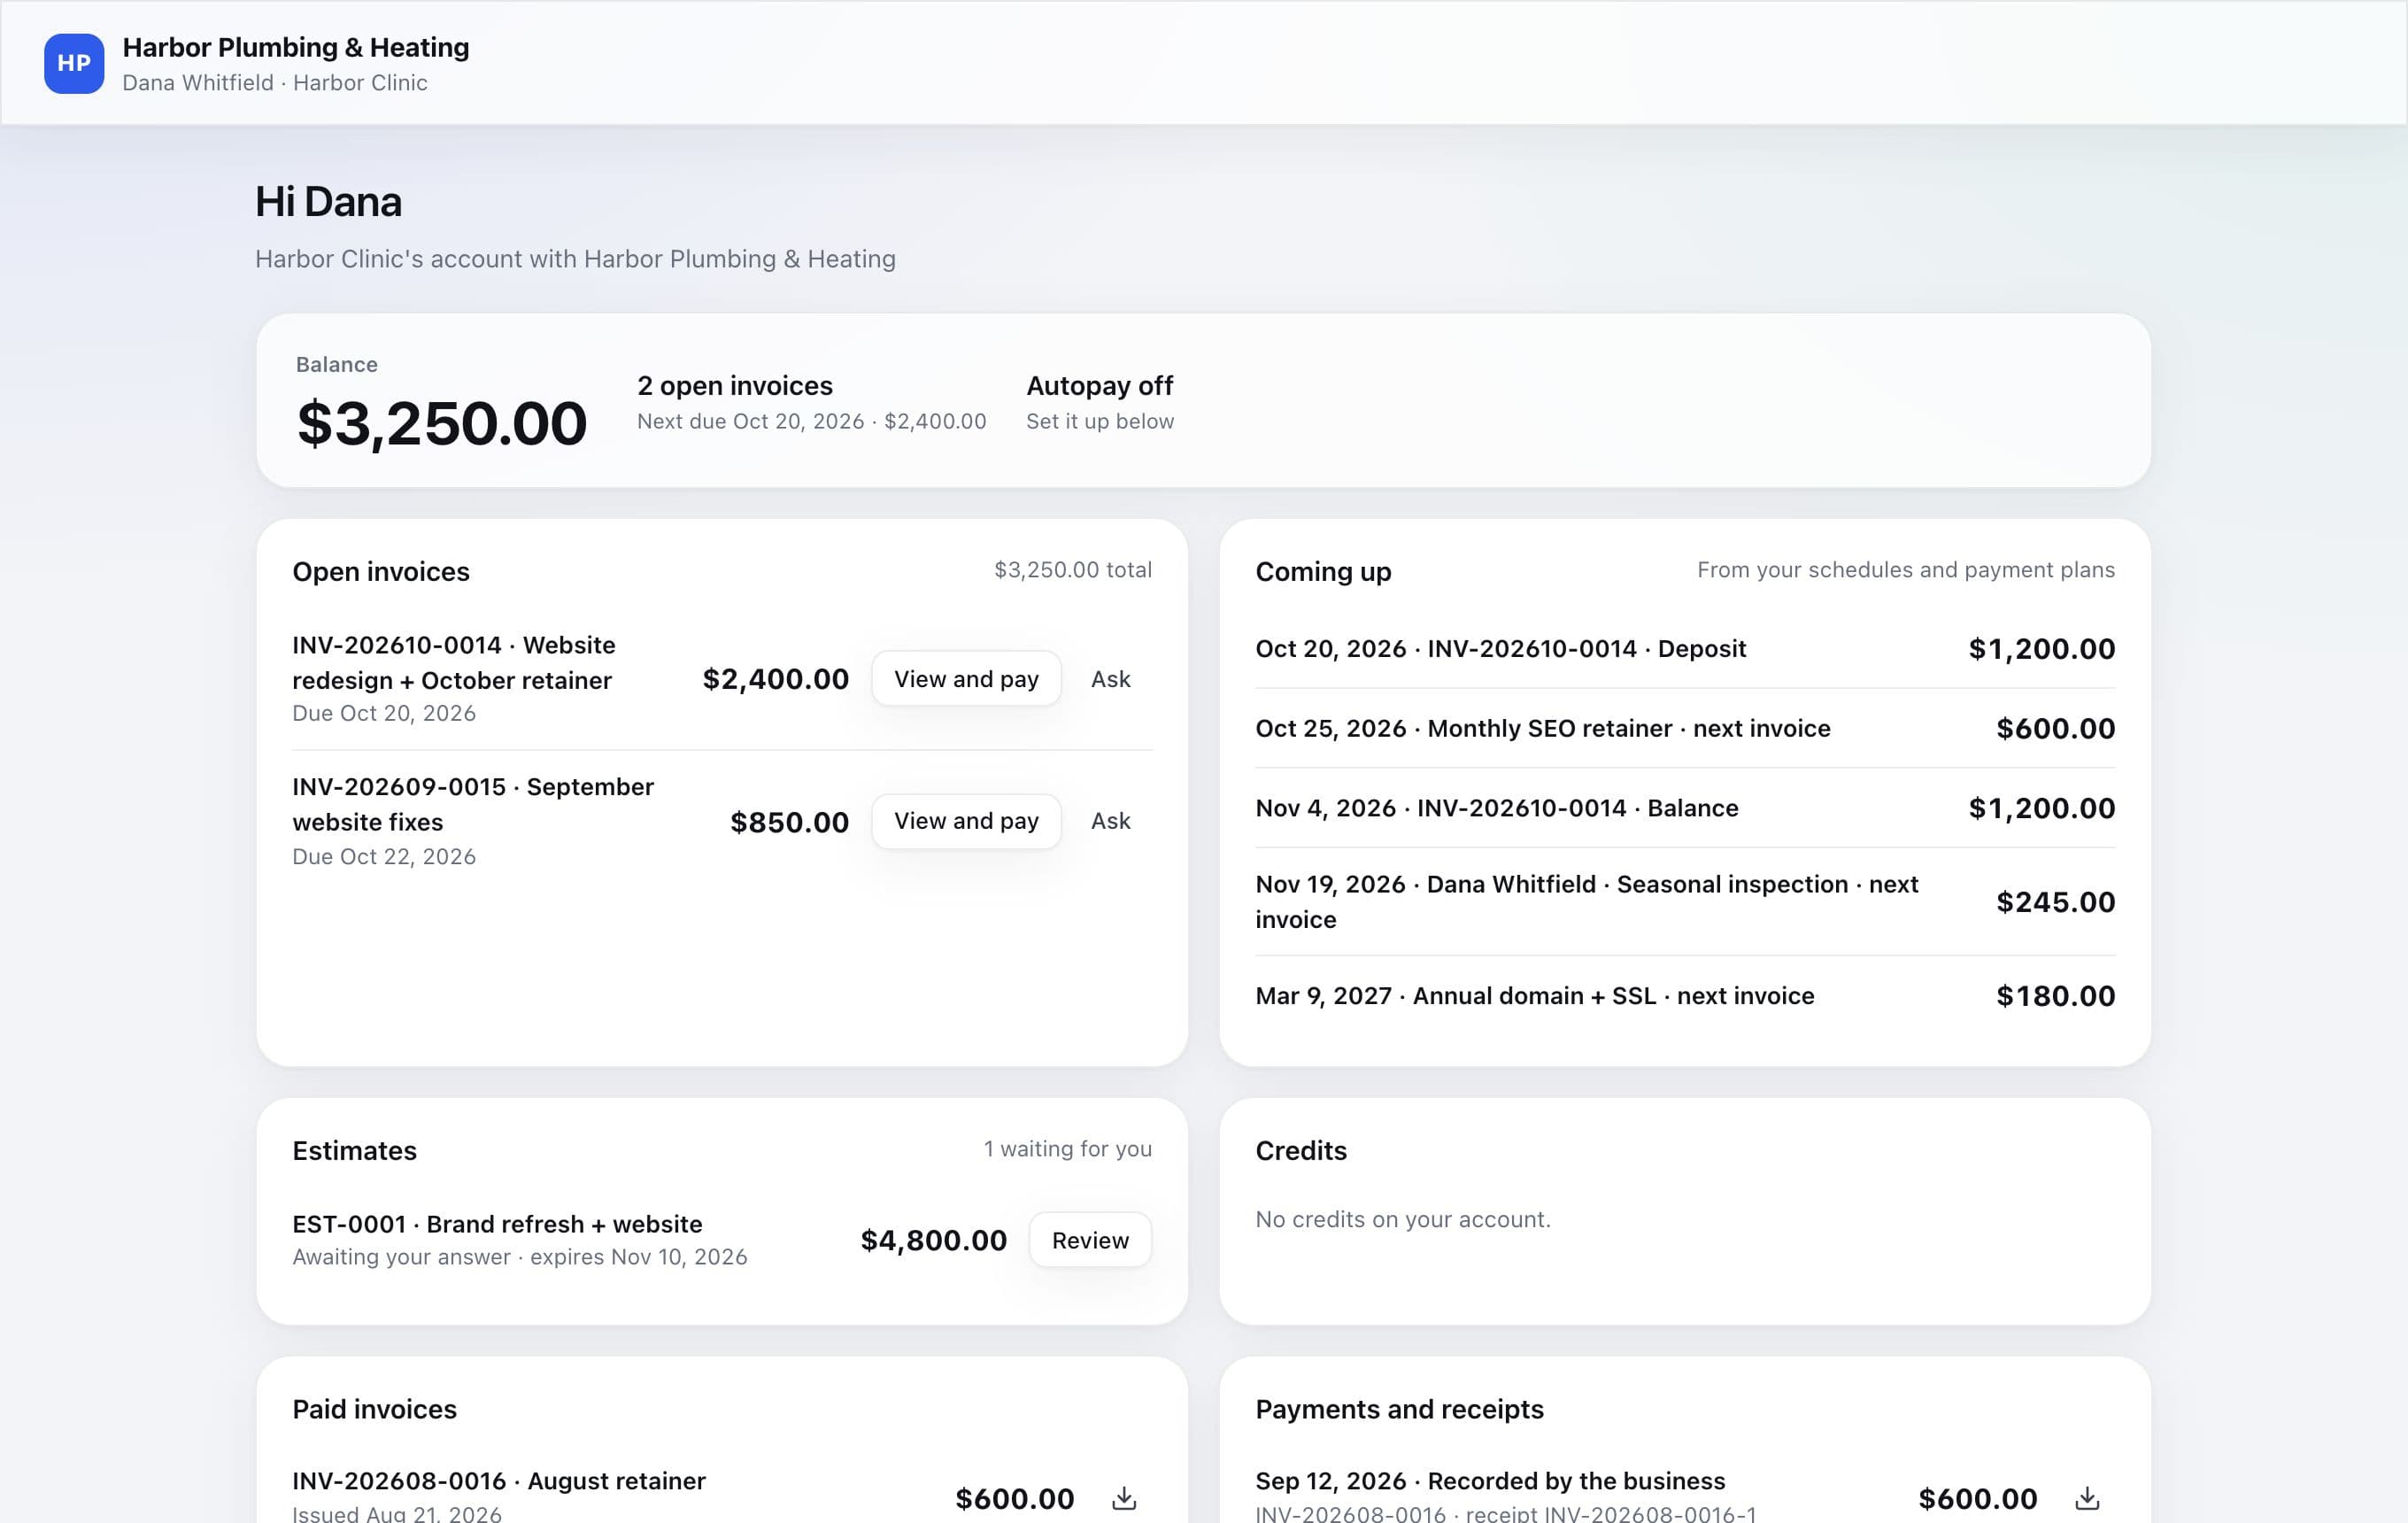This screenshot has height=1523, width=2408.
Task: Click the 'Dana Whitfield · Harbor Clinic' subtitle
Action: pos(275,83)
